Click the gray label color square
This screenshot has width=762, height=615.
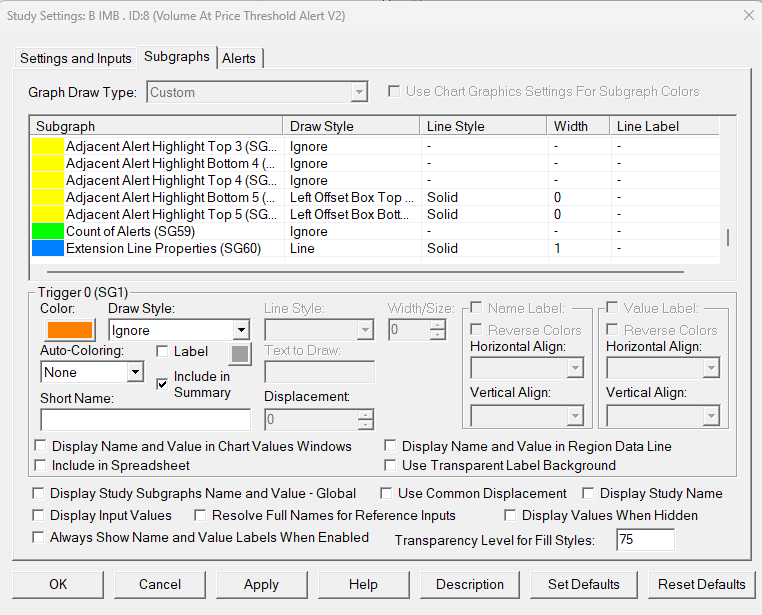click(239, 353)
